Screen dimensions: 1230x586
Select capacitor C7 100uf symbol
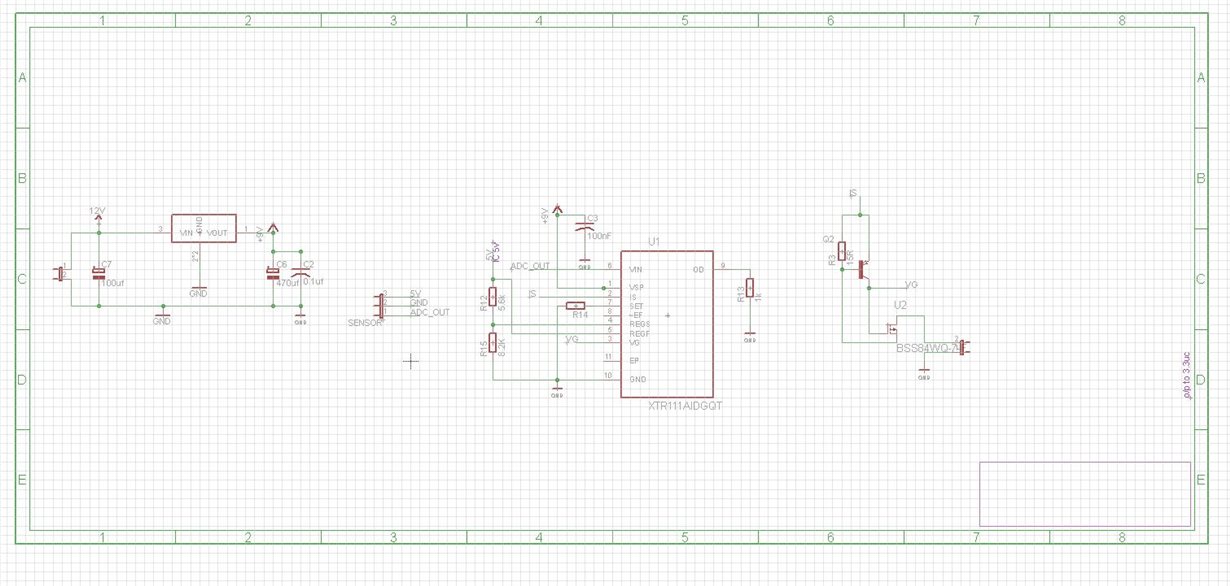pyautogui.click(x=97, y=272)
